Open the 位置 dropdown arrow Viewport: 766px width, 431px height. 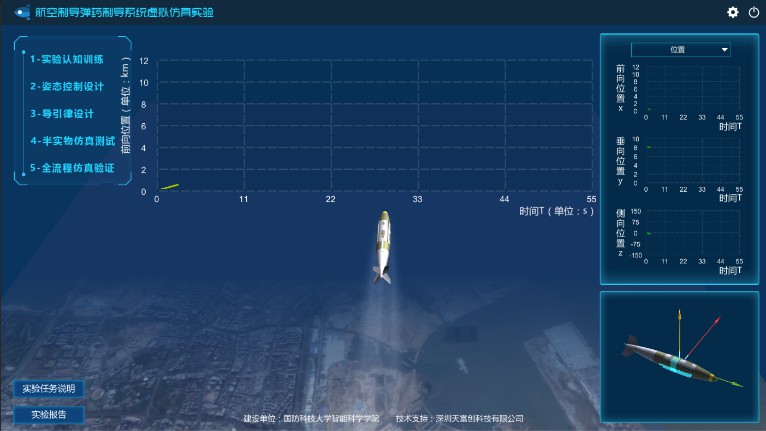coord(724,49)
